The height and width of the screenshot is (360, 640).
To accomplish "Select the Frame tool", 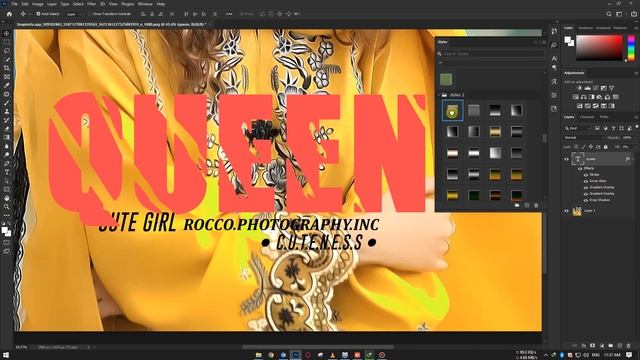I will 7,76.
